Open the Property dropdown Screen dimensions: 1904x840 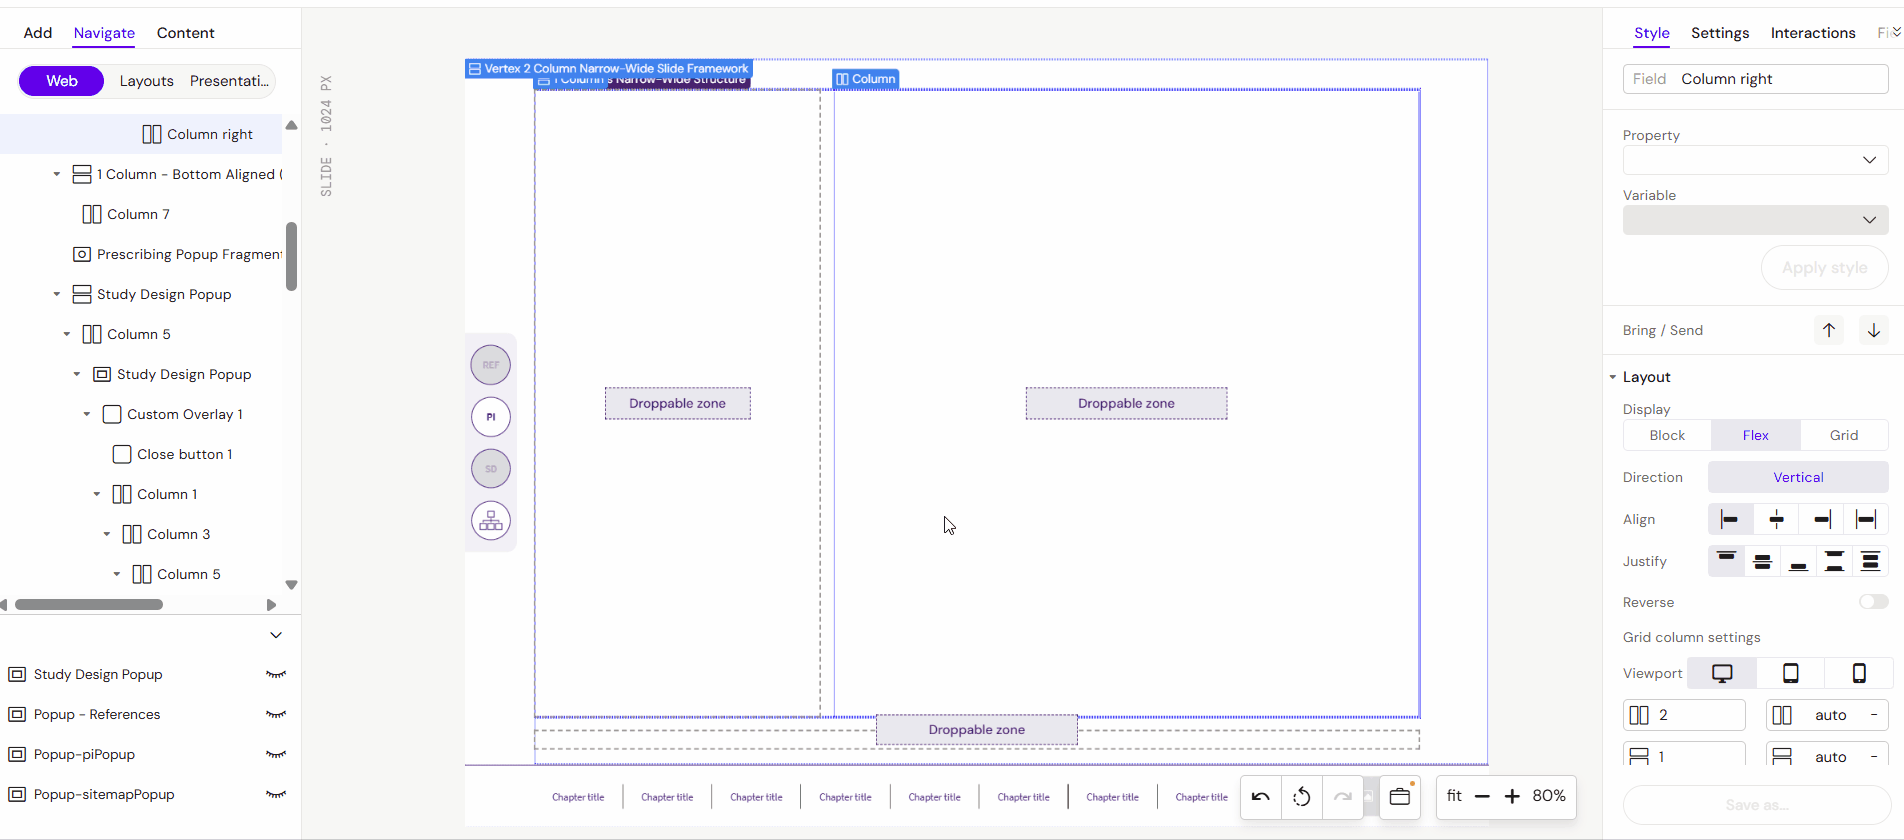coord(1755,160)
